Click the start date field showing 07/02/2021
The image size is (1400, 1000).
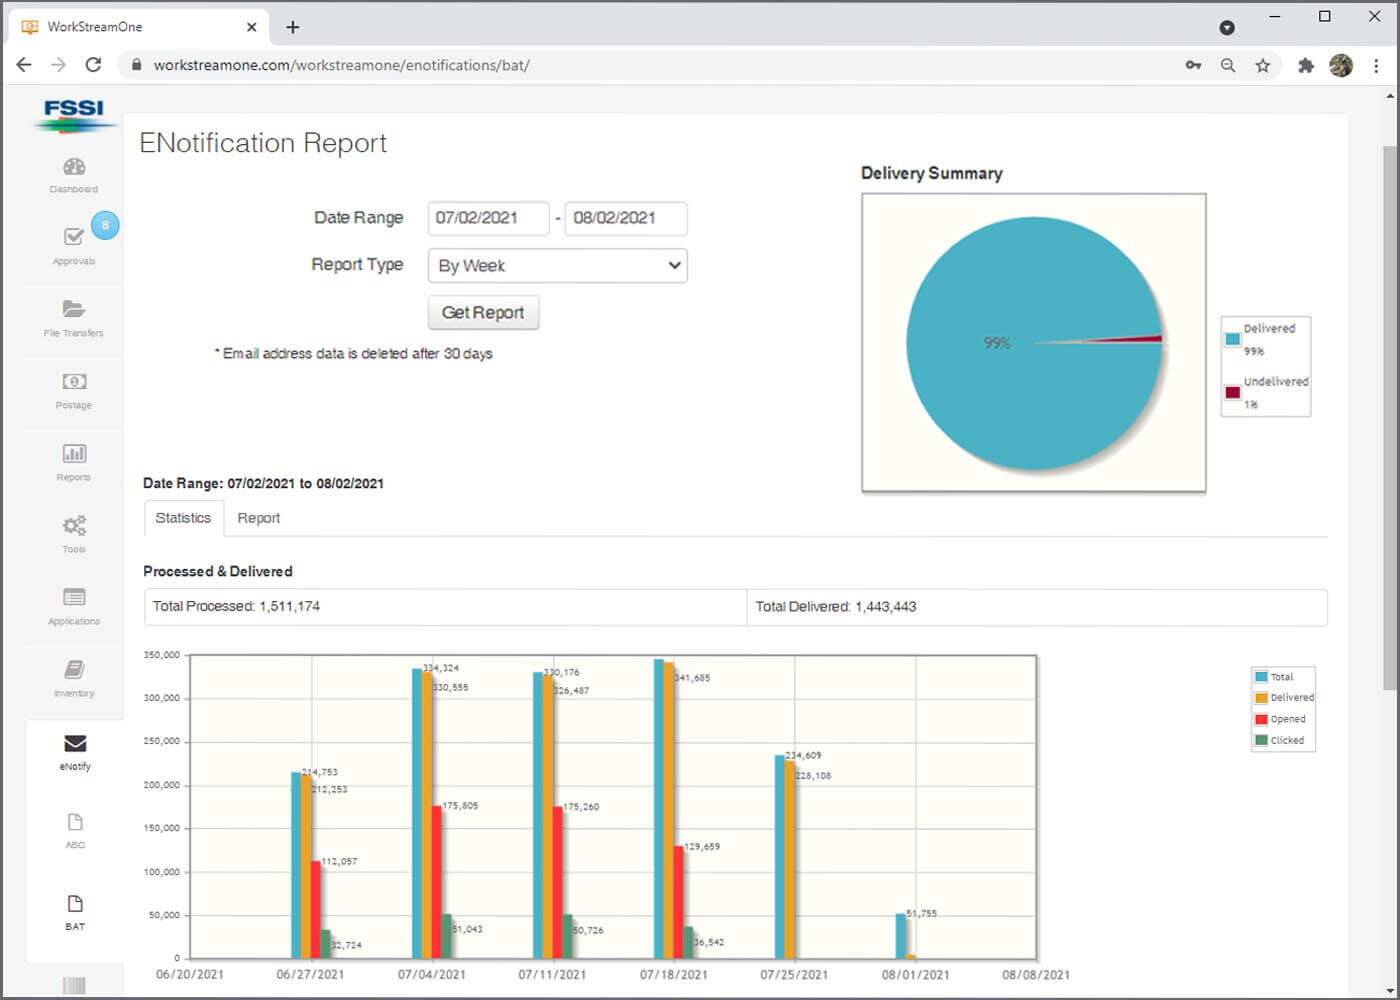(x=488, y=218)
